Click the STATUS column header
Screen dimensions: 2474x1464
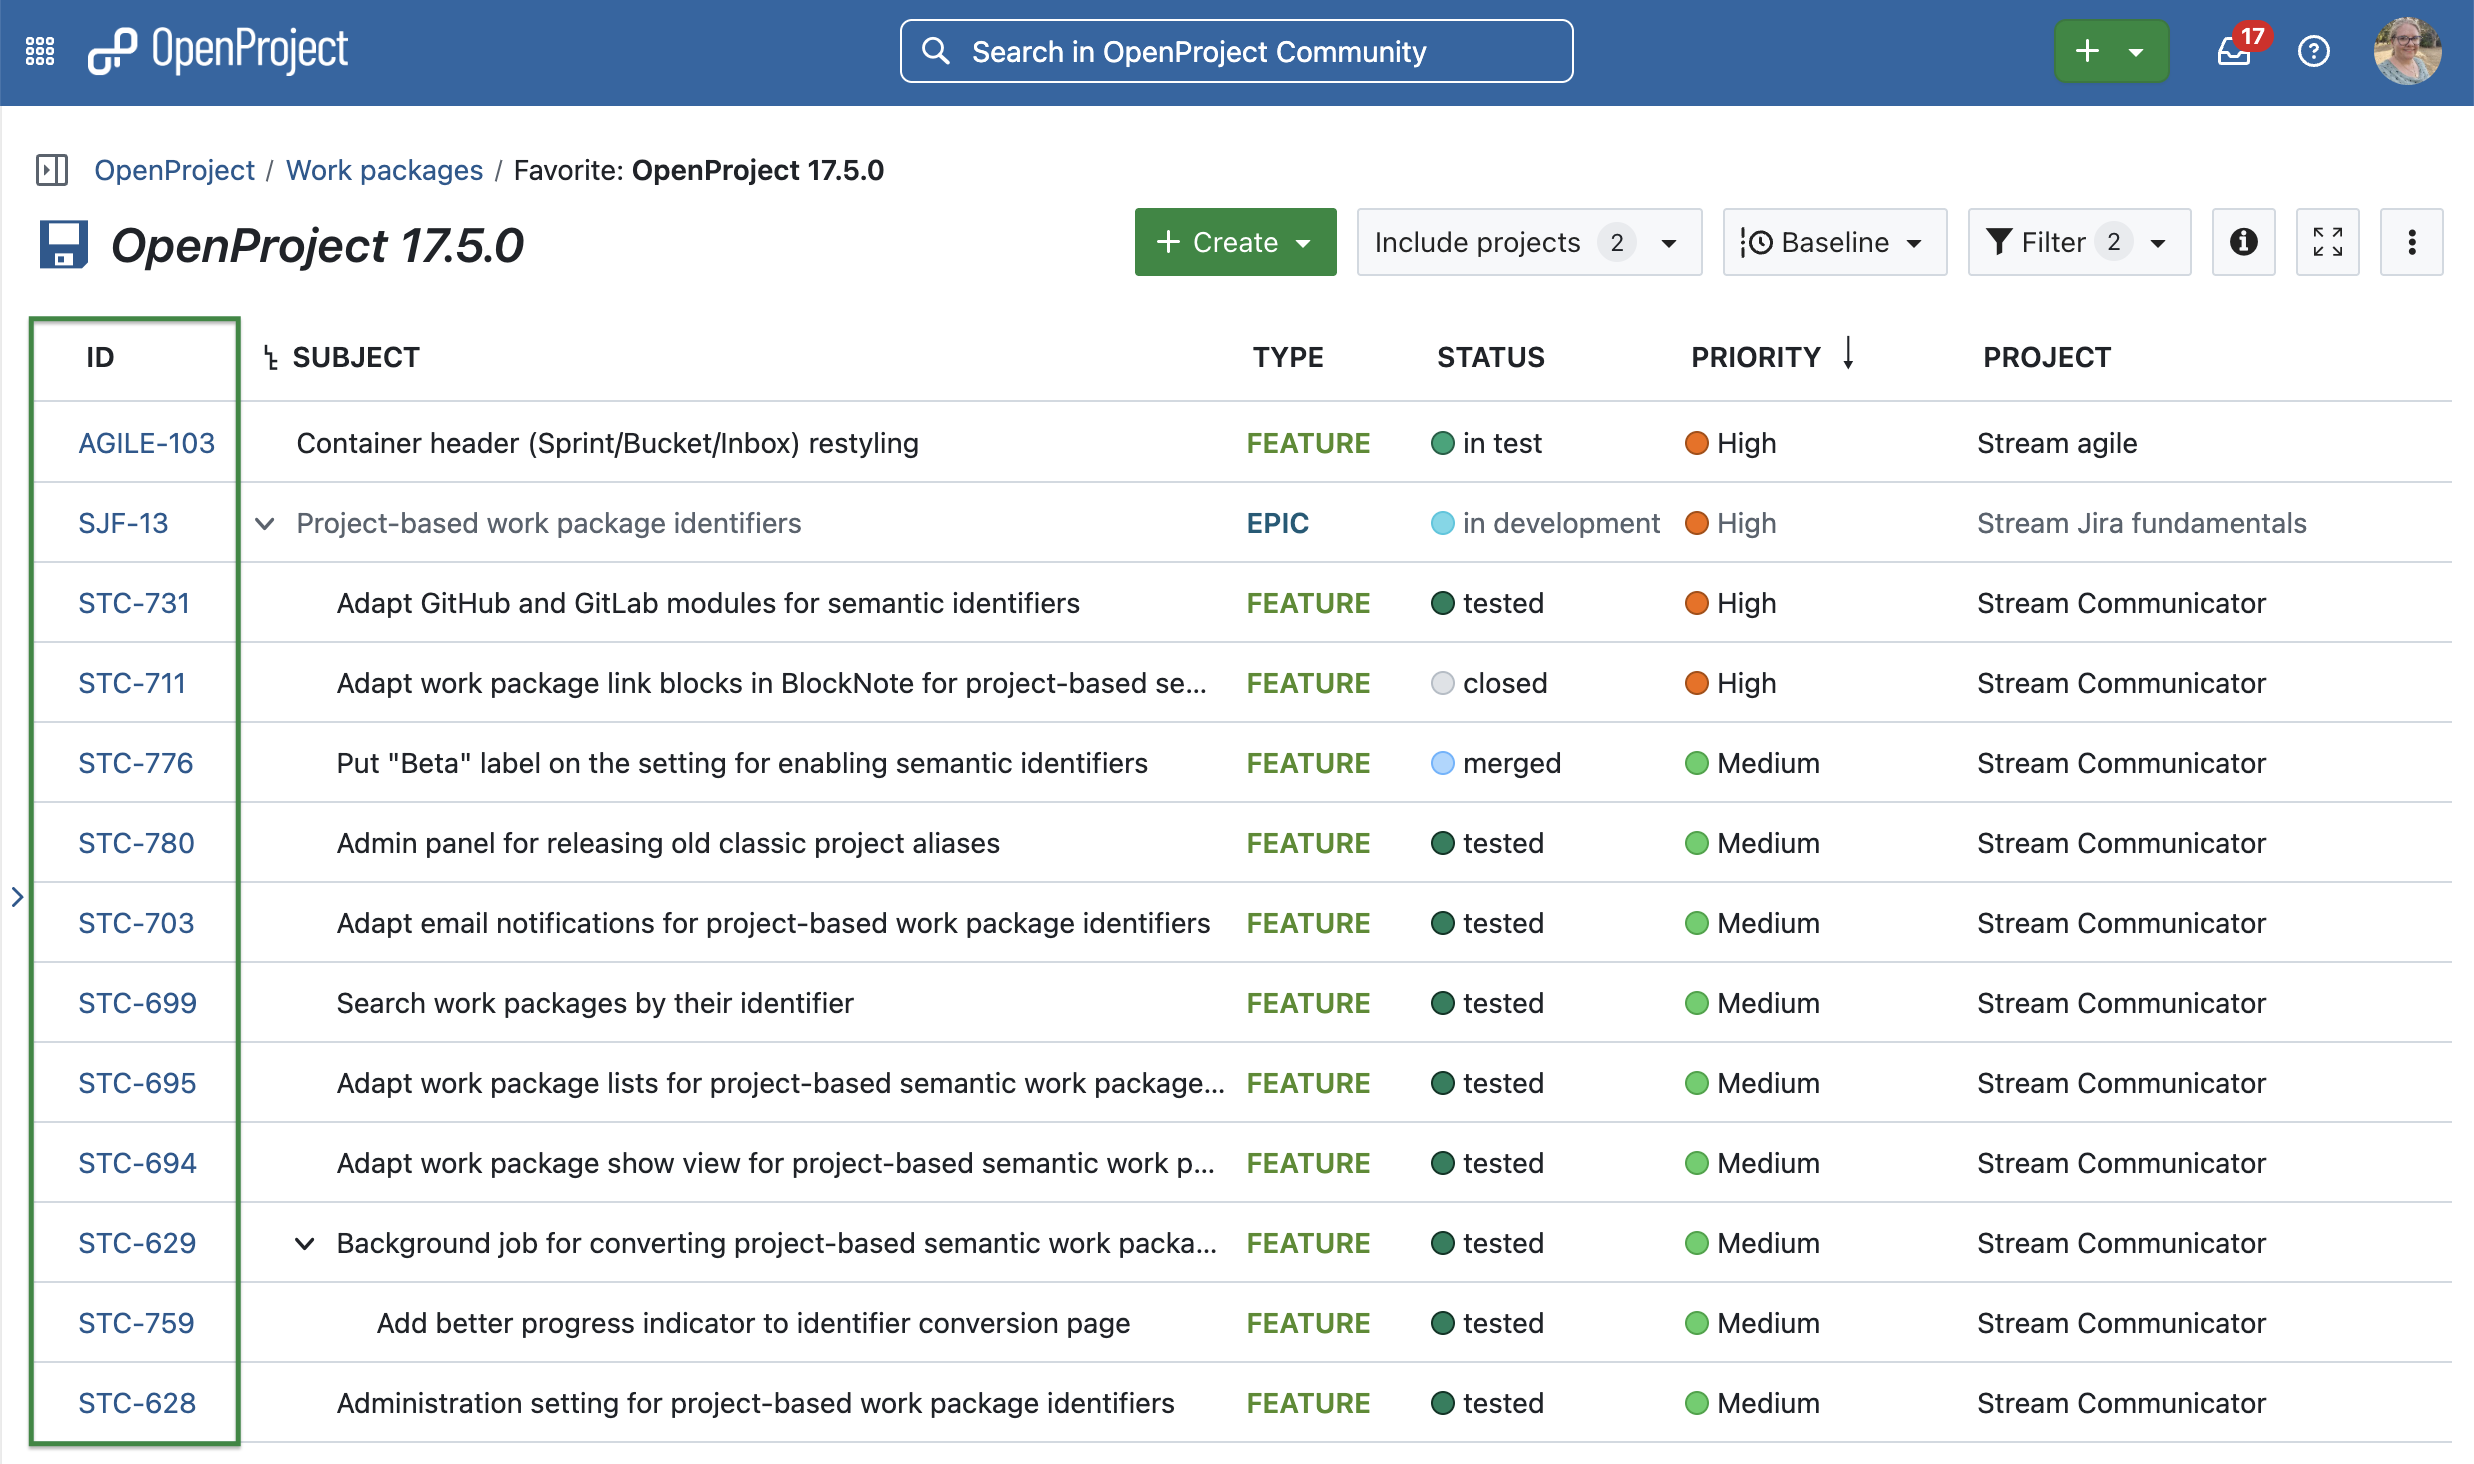pyautogui.click(x=1491, y=357)
